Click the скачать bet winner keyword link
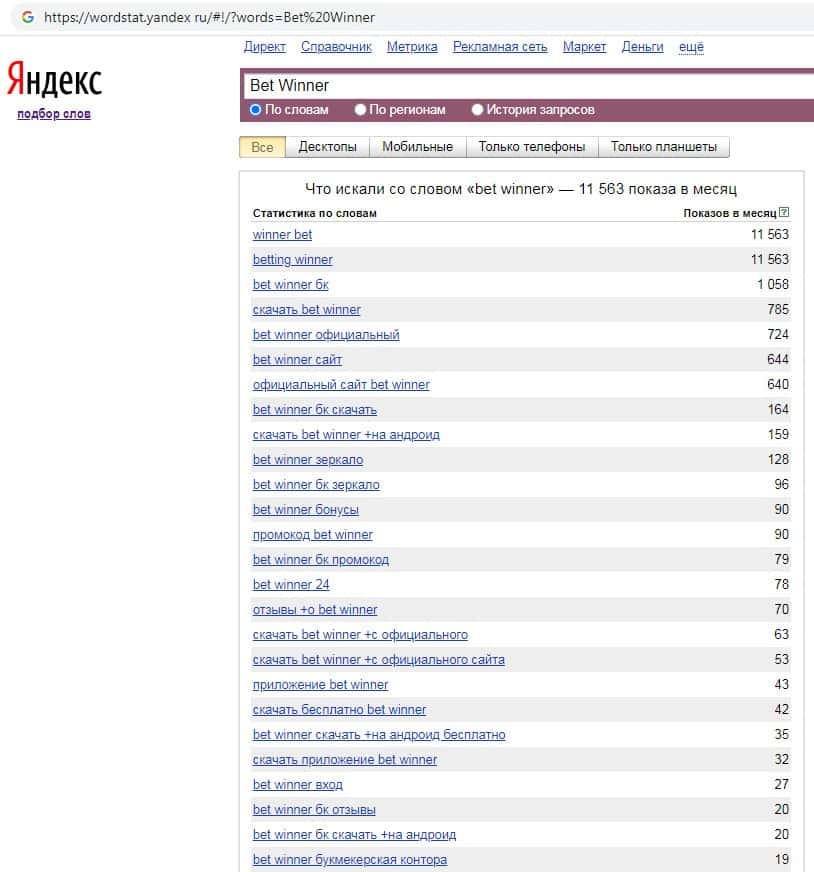This screenshot has width=814, height=872. pos(306,310)
